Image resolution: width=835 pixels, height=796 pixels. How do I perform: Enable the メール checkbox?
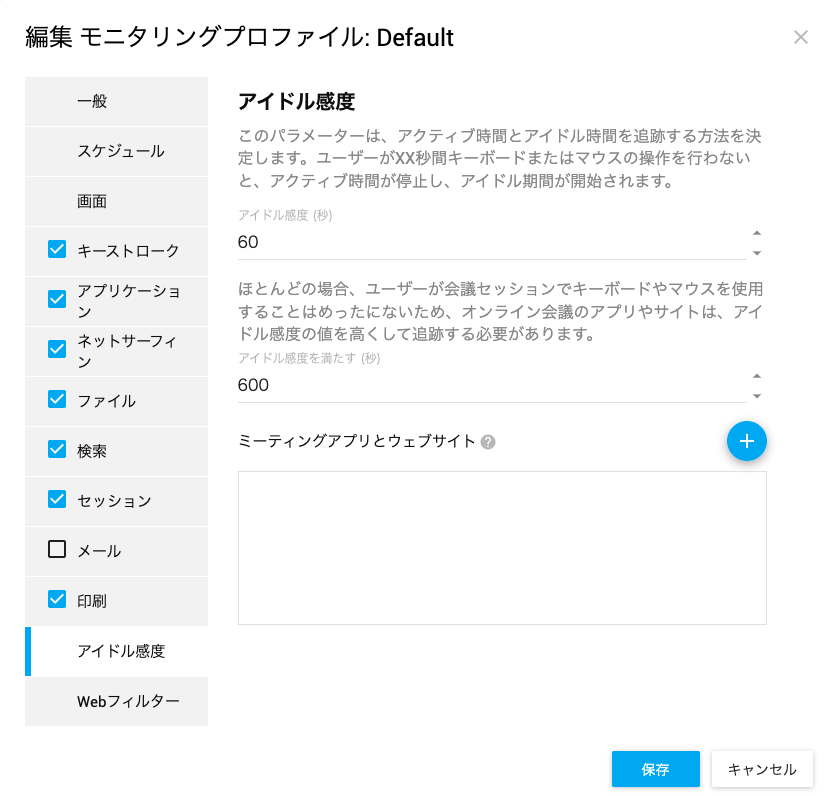tap(57, 549)
